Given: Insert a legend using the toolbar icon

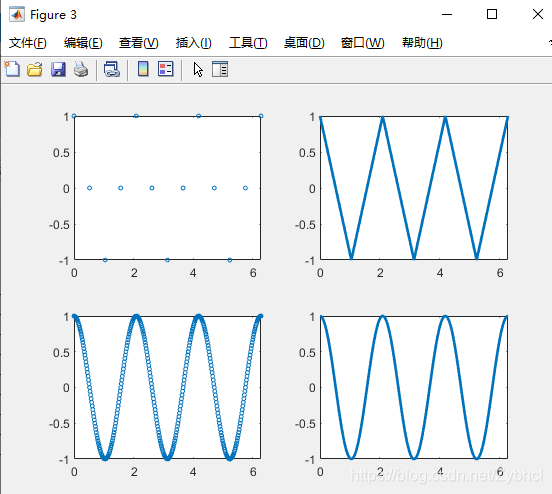Looking at the screenshot, I should pos(165,69).
